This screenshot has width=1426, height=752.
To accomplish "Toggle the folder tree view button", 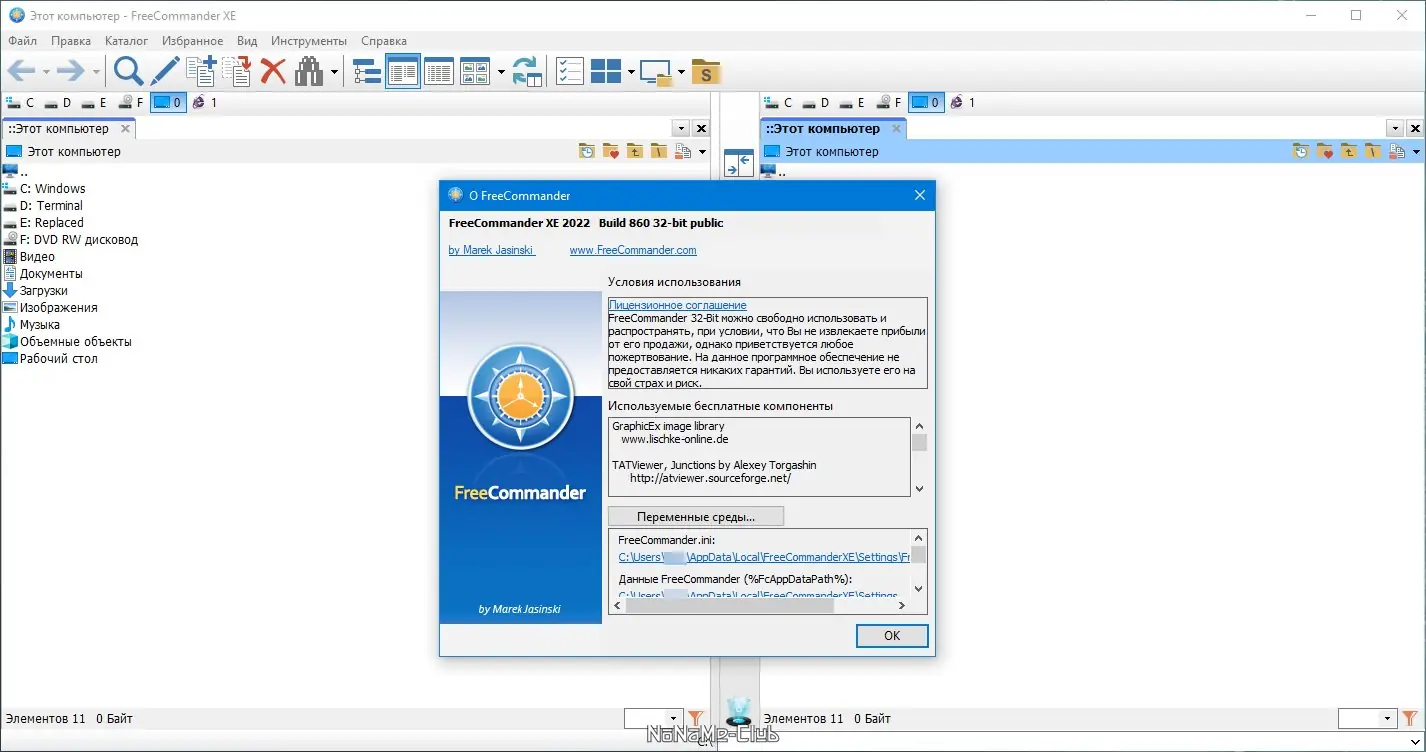I will pos(367,71).
